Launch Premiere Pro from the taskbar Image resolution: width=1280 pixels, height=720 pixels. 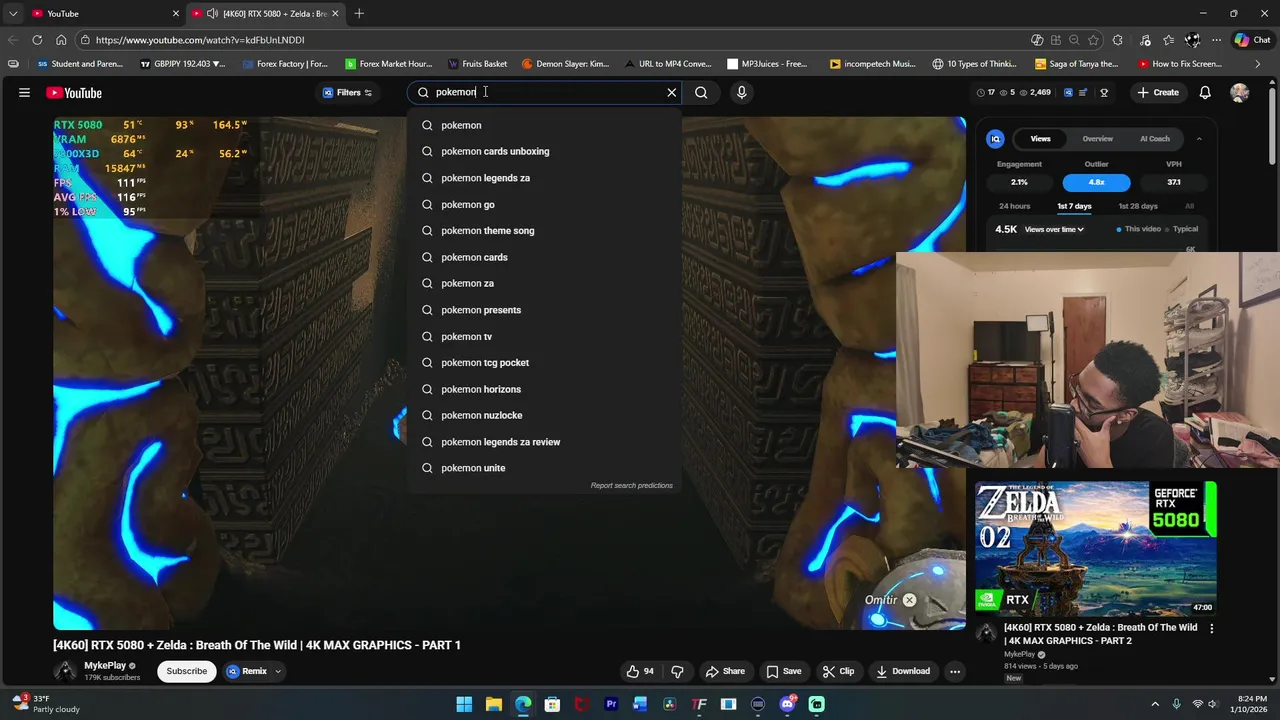(x=611, y=704)
